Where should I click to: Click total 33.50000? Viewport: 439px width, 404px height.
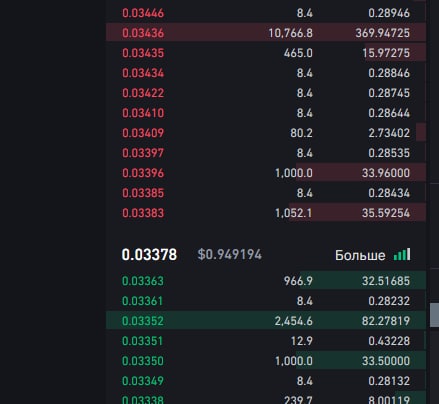coord(386,361)
